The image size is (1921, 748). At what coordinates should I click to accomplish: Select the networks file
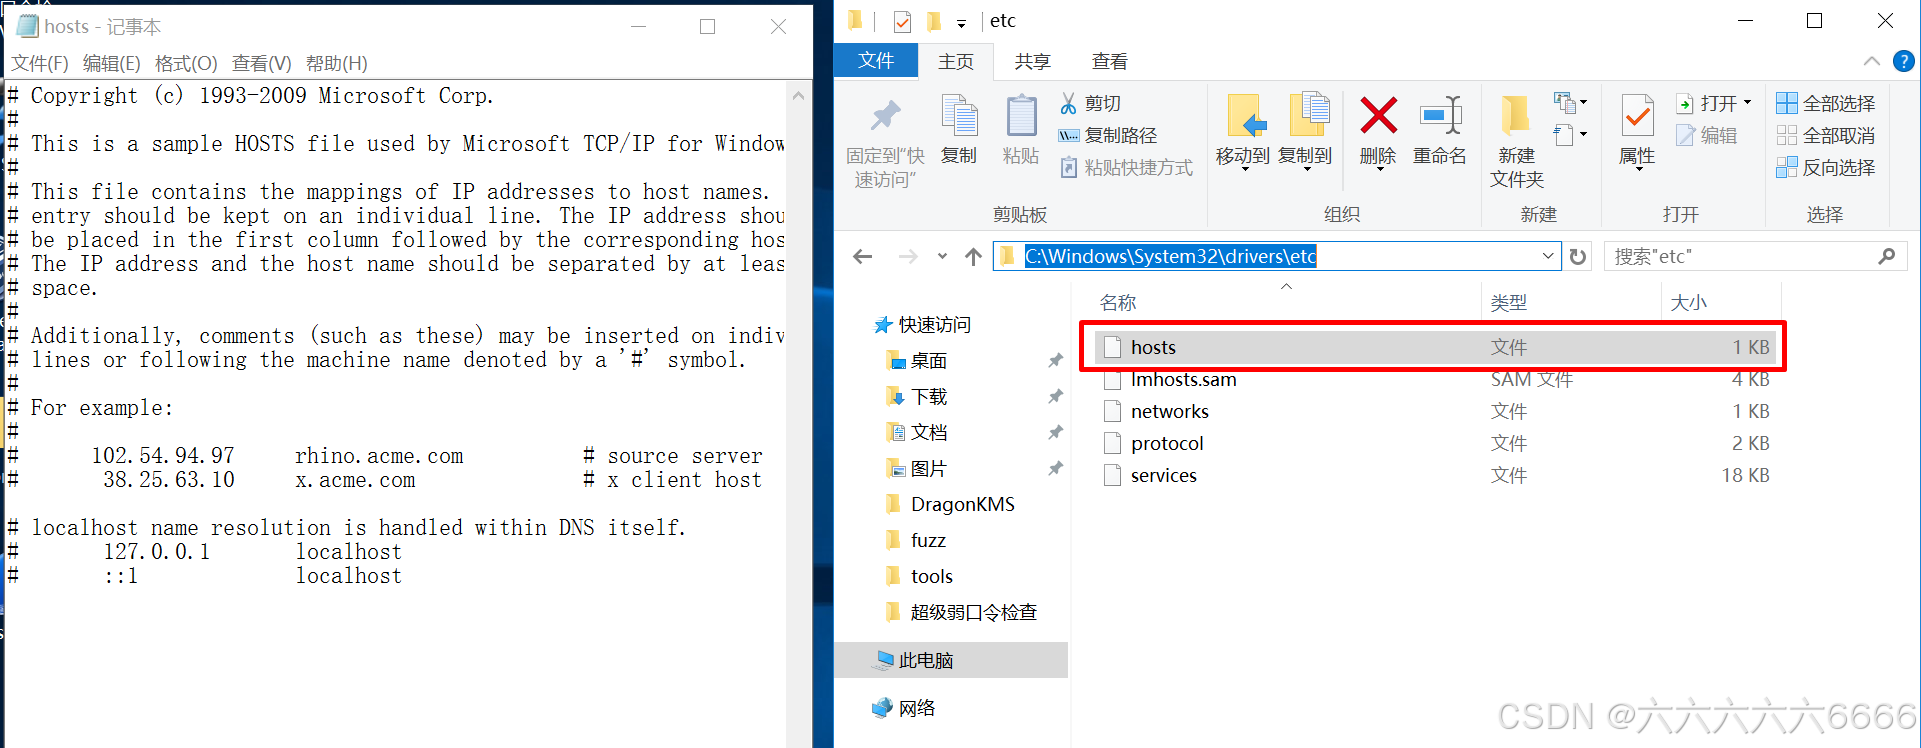click(1436, 411)
